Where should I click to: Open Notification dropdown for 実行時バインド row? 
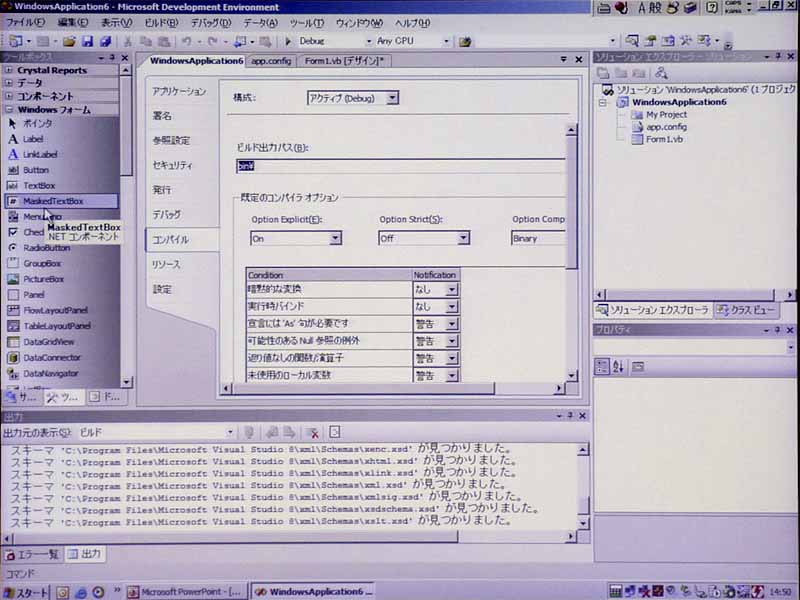click(452, 307)
